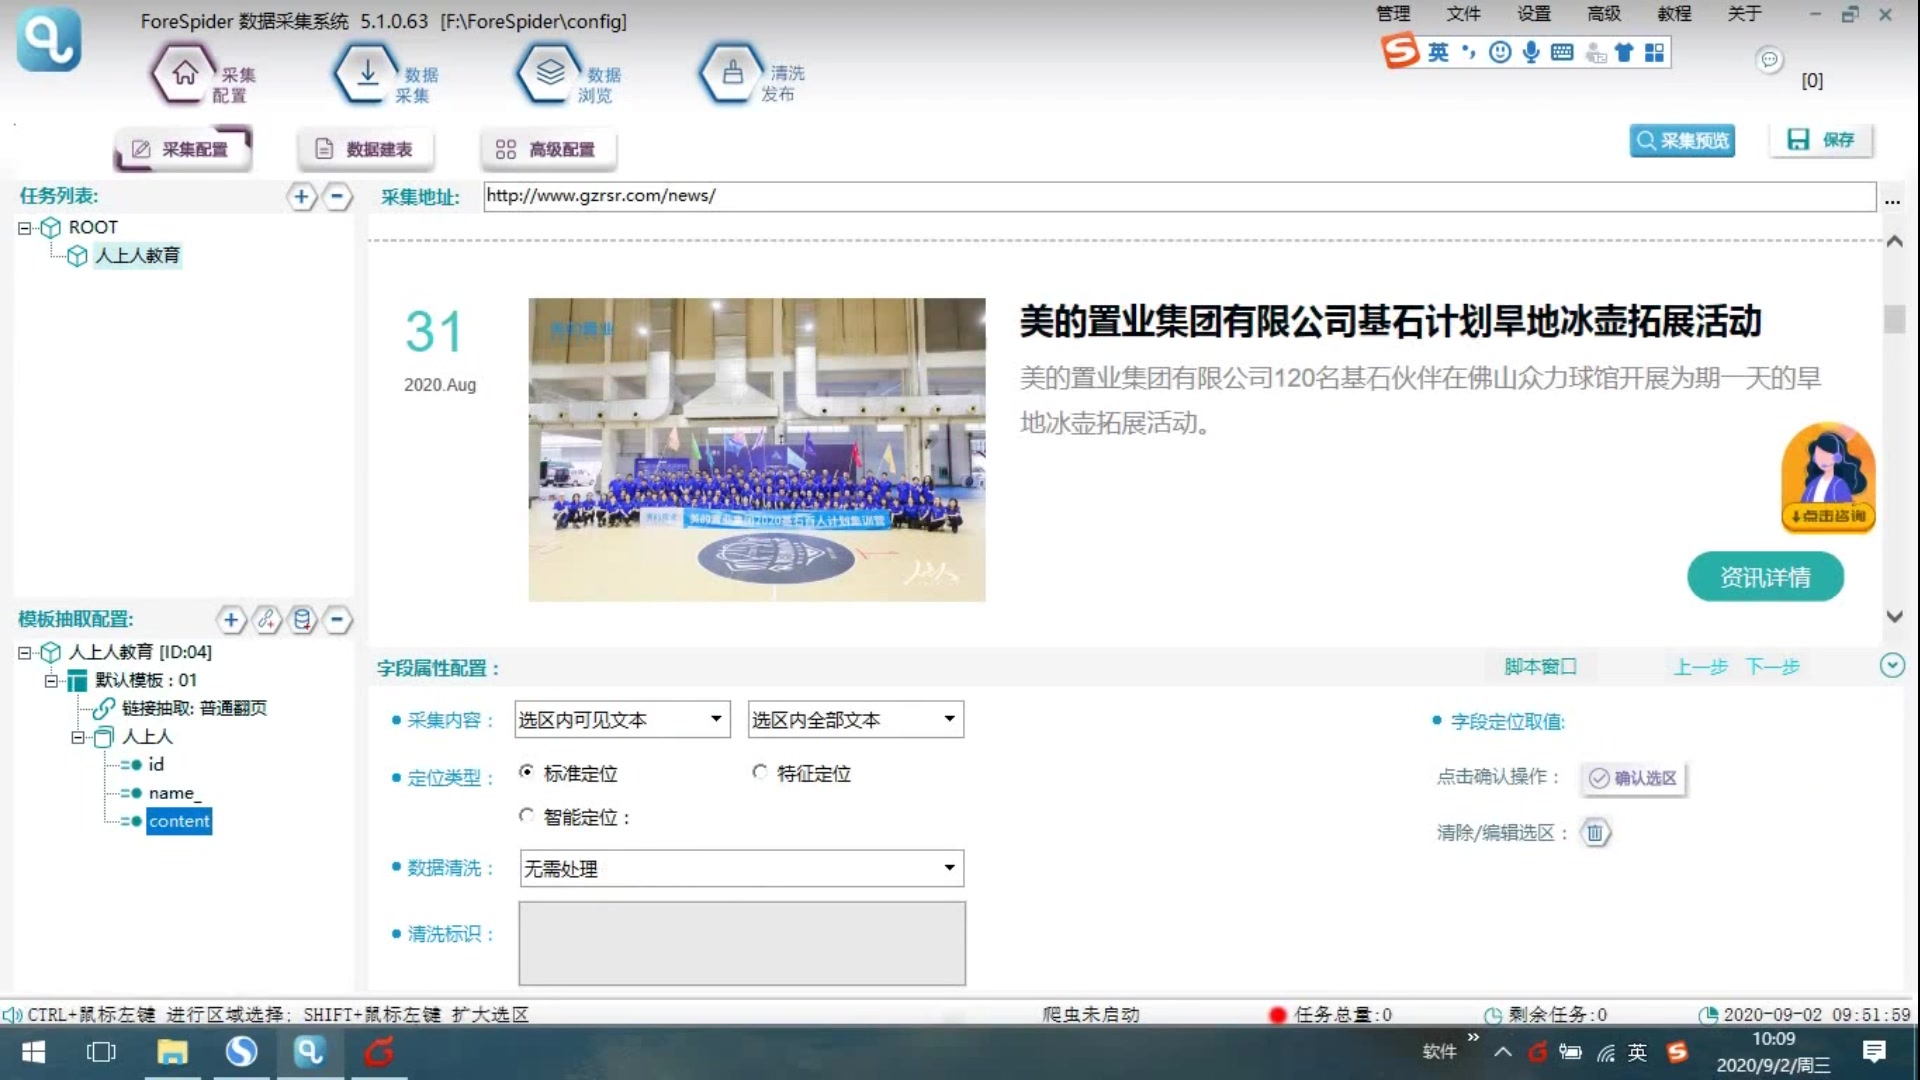The image size is (1920, 1080).
Task: Open the 选区内全部文本 dropdown
Action: pos(856,719)
